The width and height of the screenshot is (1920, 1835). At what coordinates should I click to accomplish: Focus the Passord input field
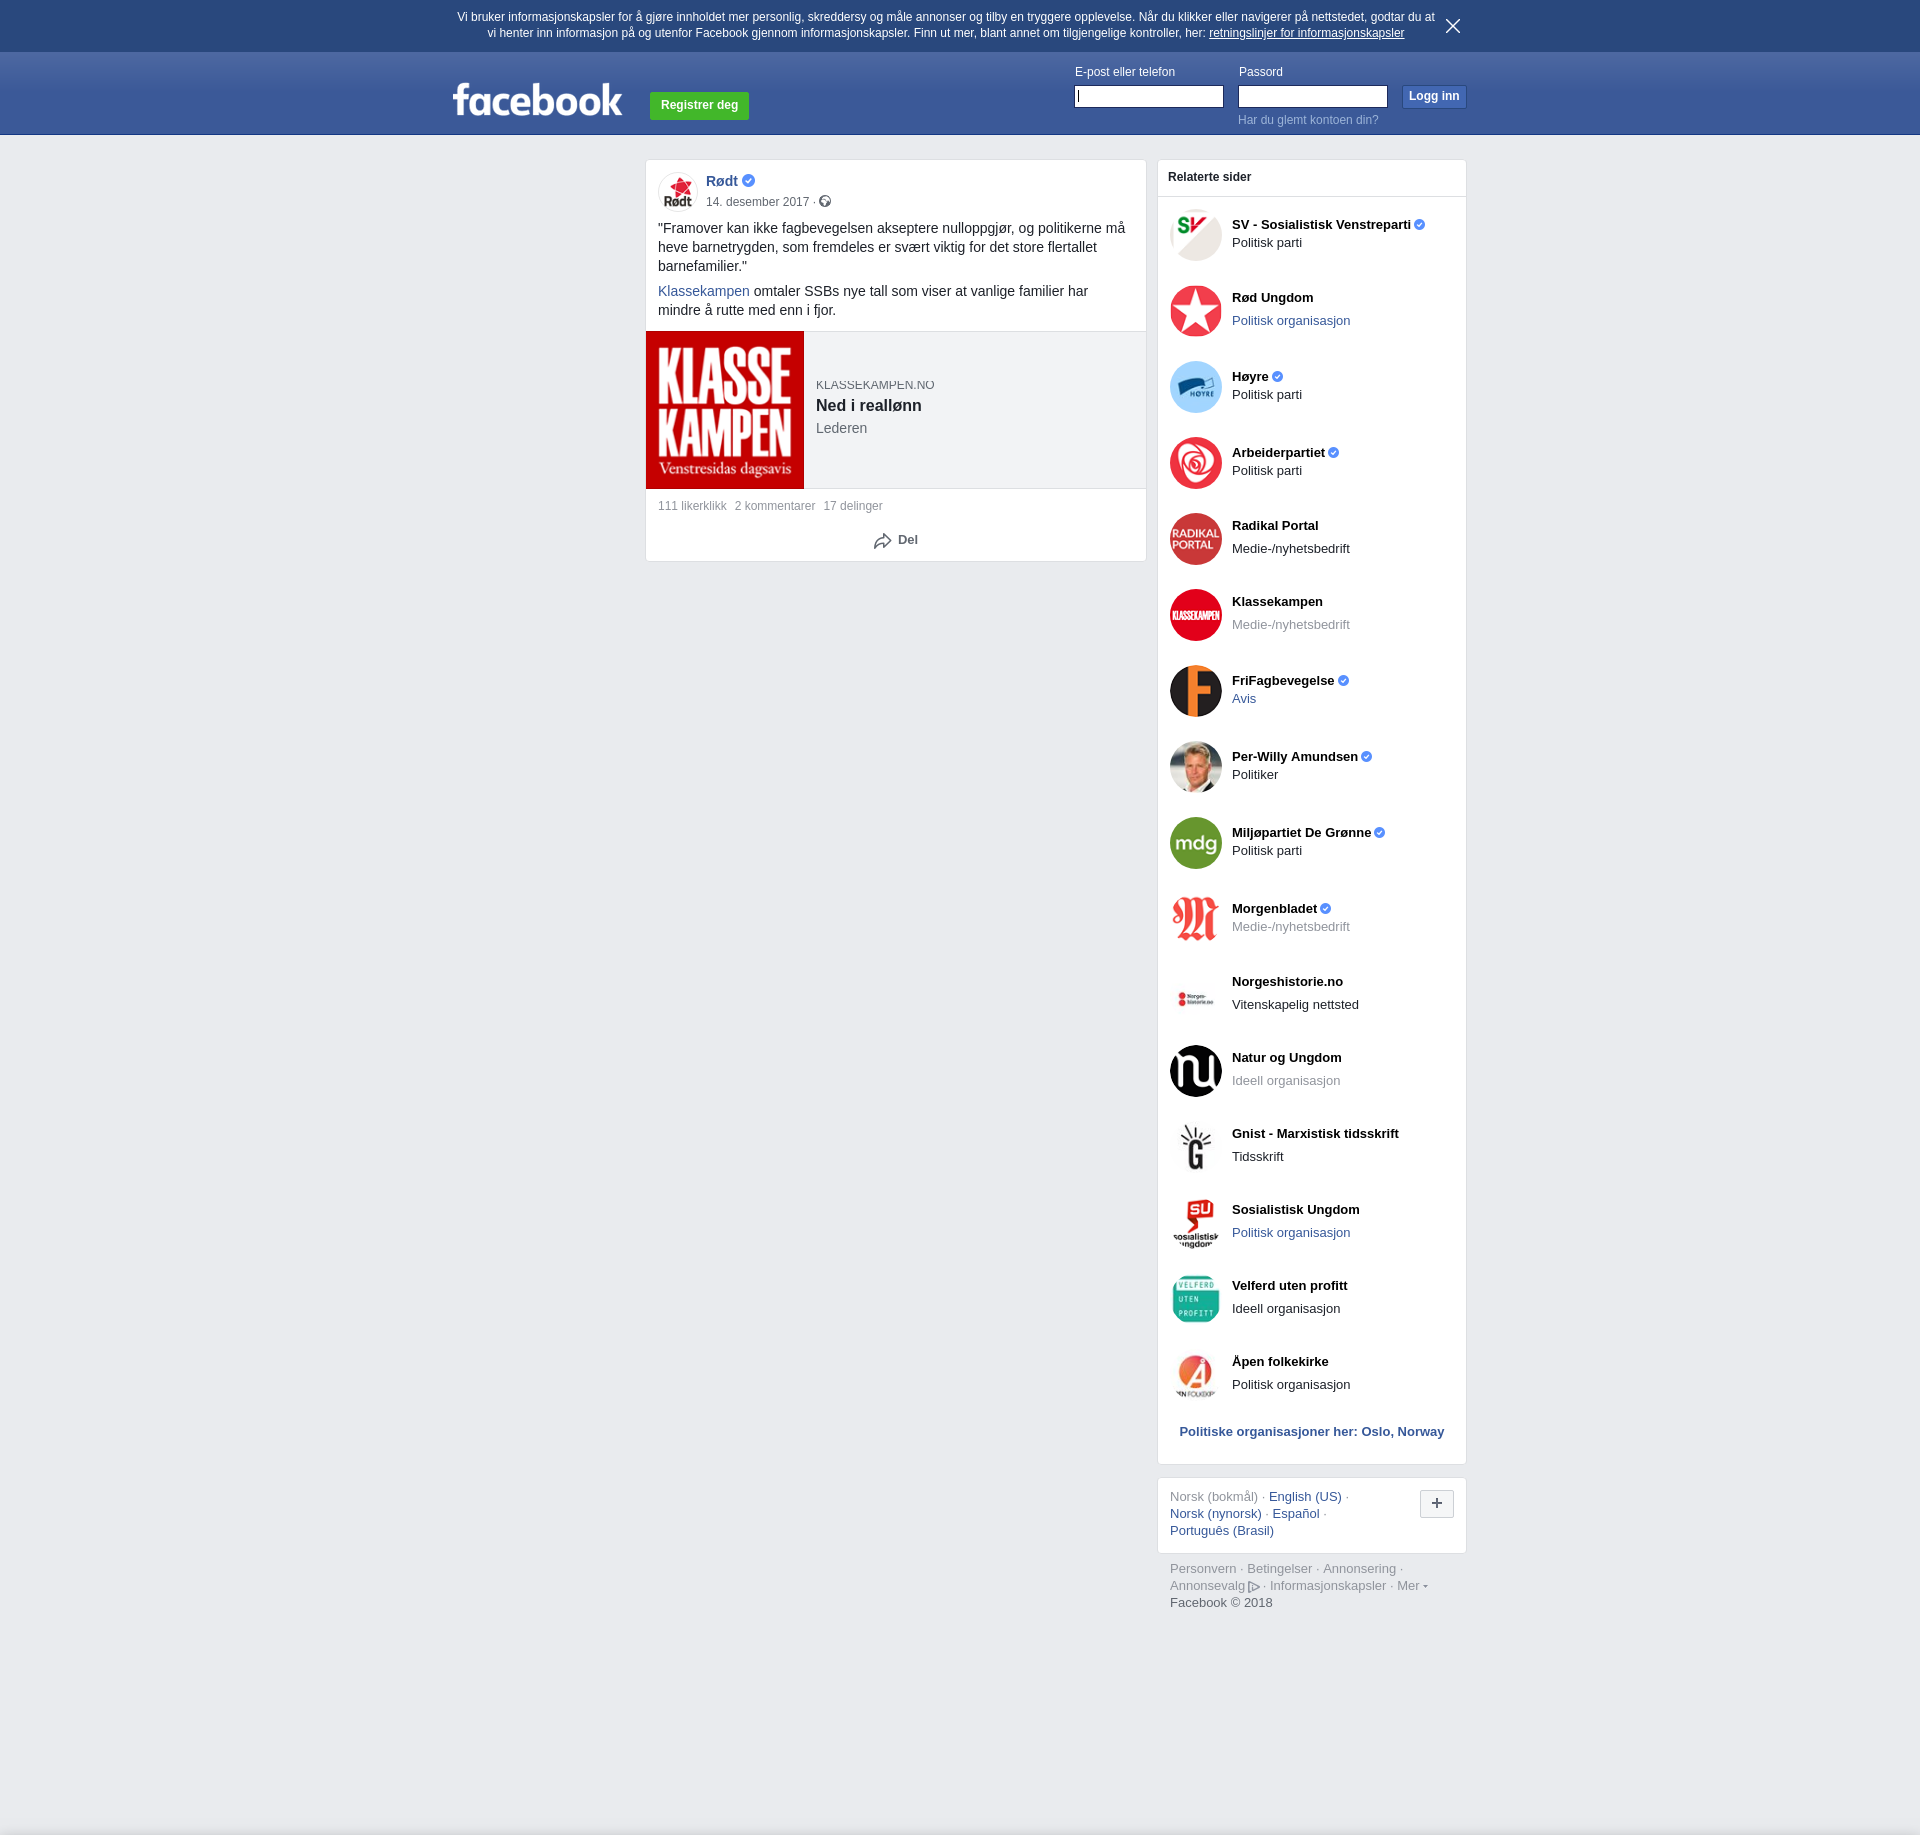click(1313, 96)
